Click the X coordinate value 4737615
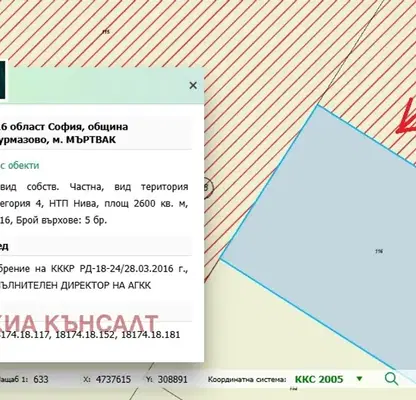This screenshot has height=400, width=416. point(113,379)
